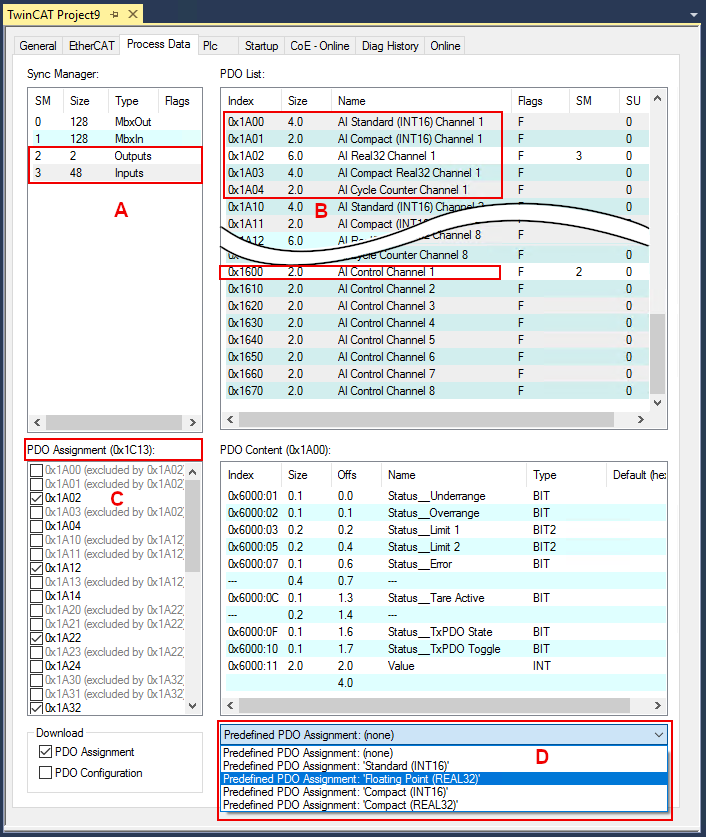Image resolution: width=706 pixels, height=837 pixels.
Task: Select PDO 0x1A00 in PDO List
Action: (x=437, y=122)
